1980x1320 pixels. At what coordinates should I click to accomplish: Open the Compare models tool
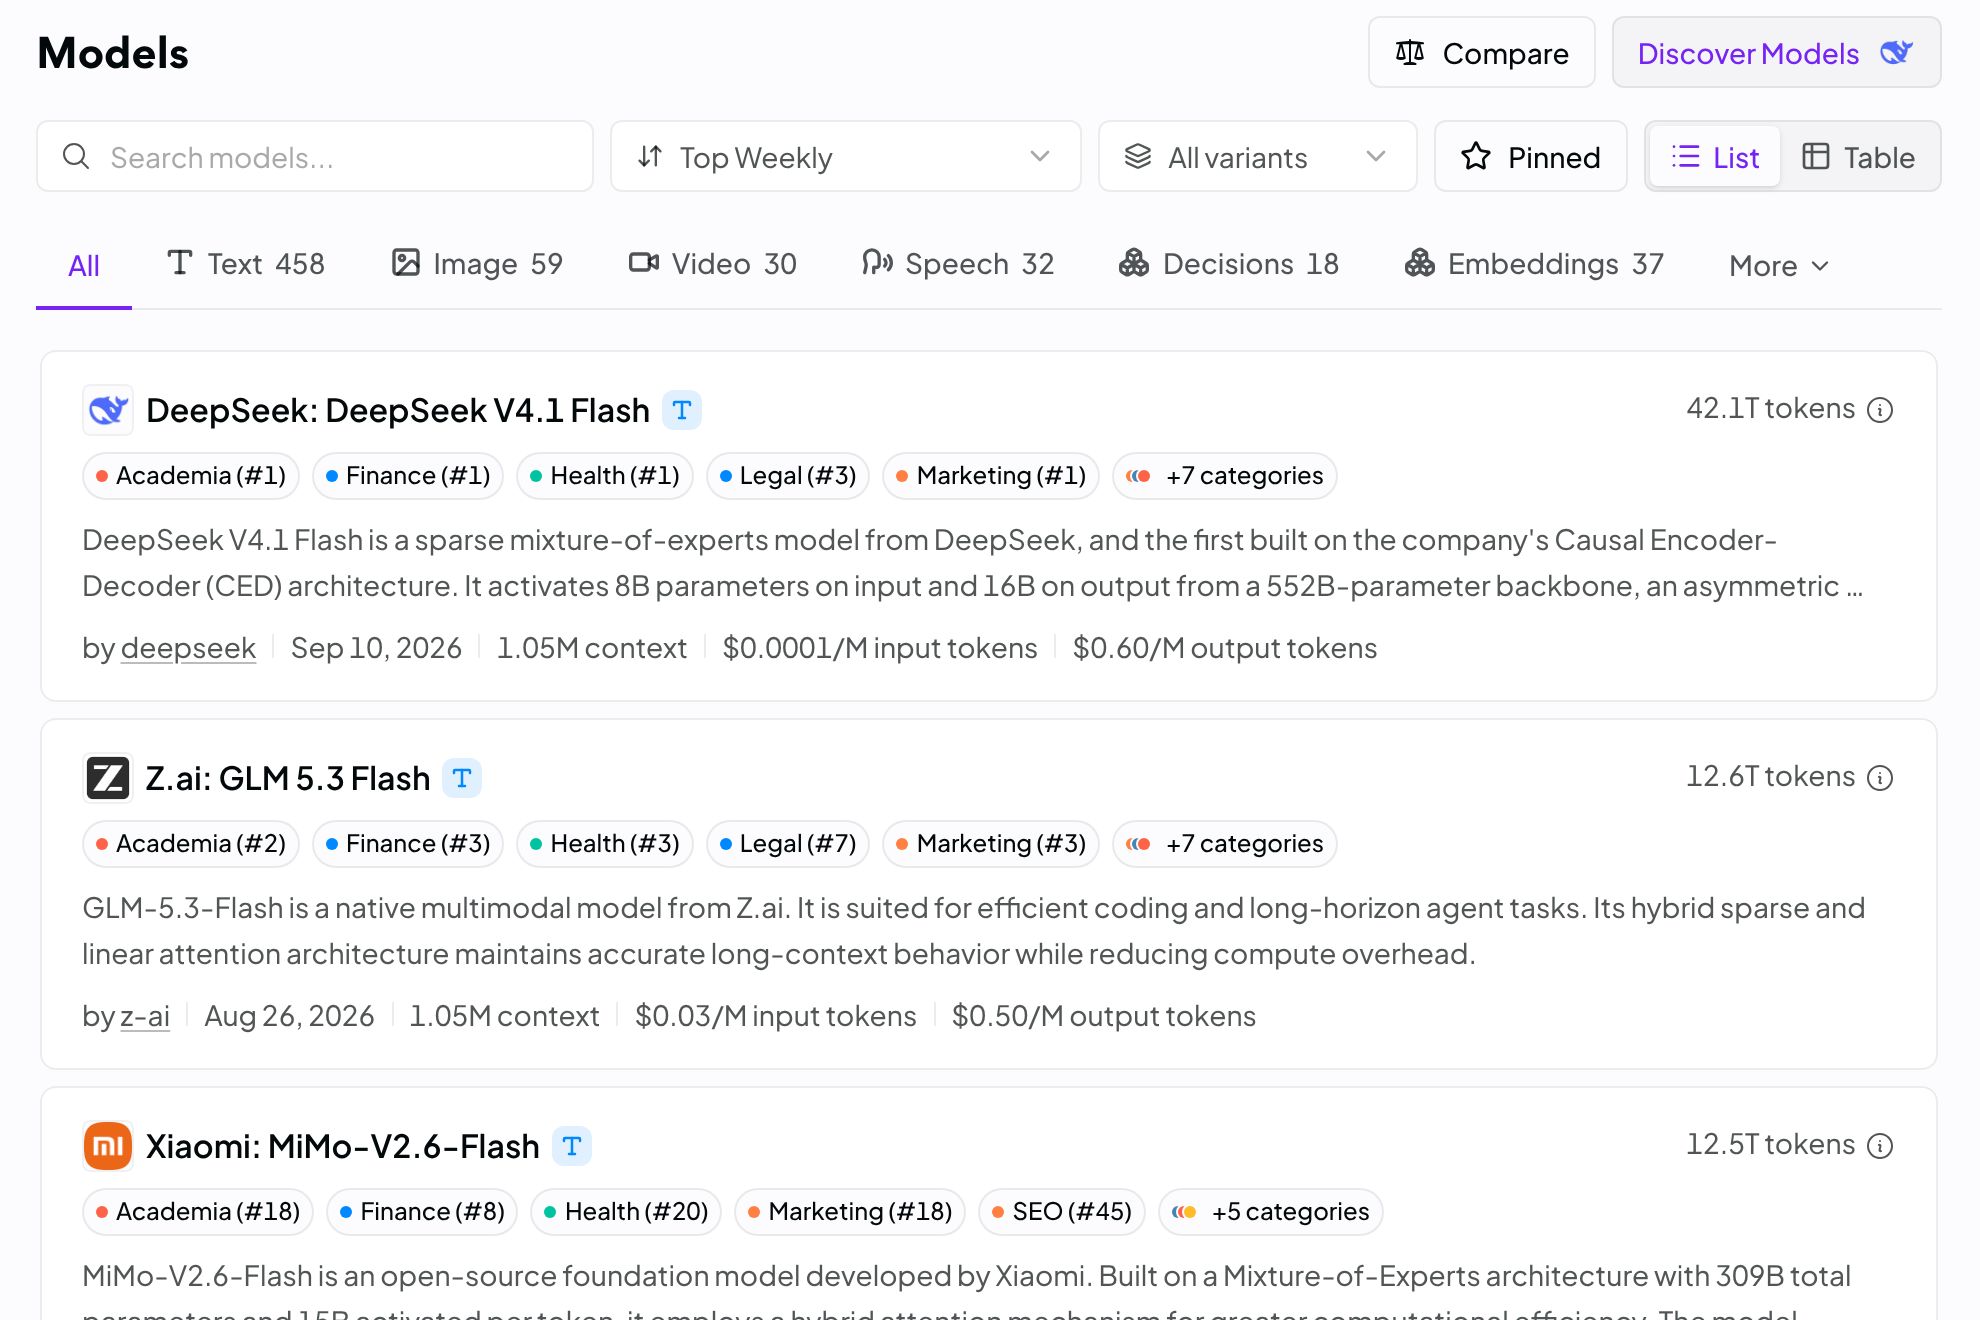click(1481, 53)
